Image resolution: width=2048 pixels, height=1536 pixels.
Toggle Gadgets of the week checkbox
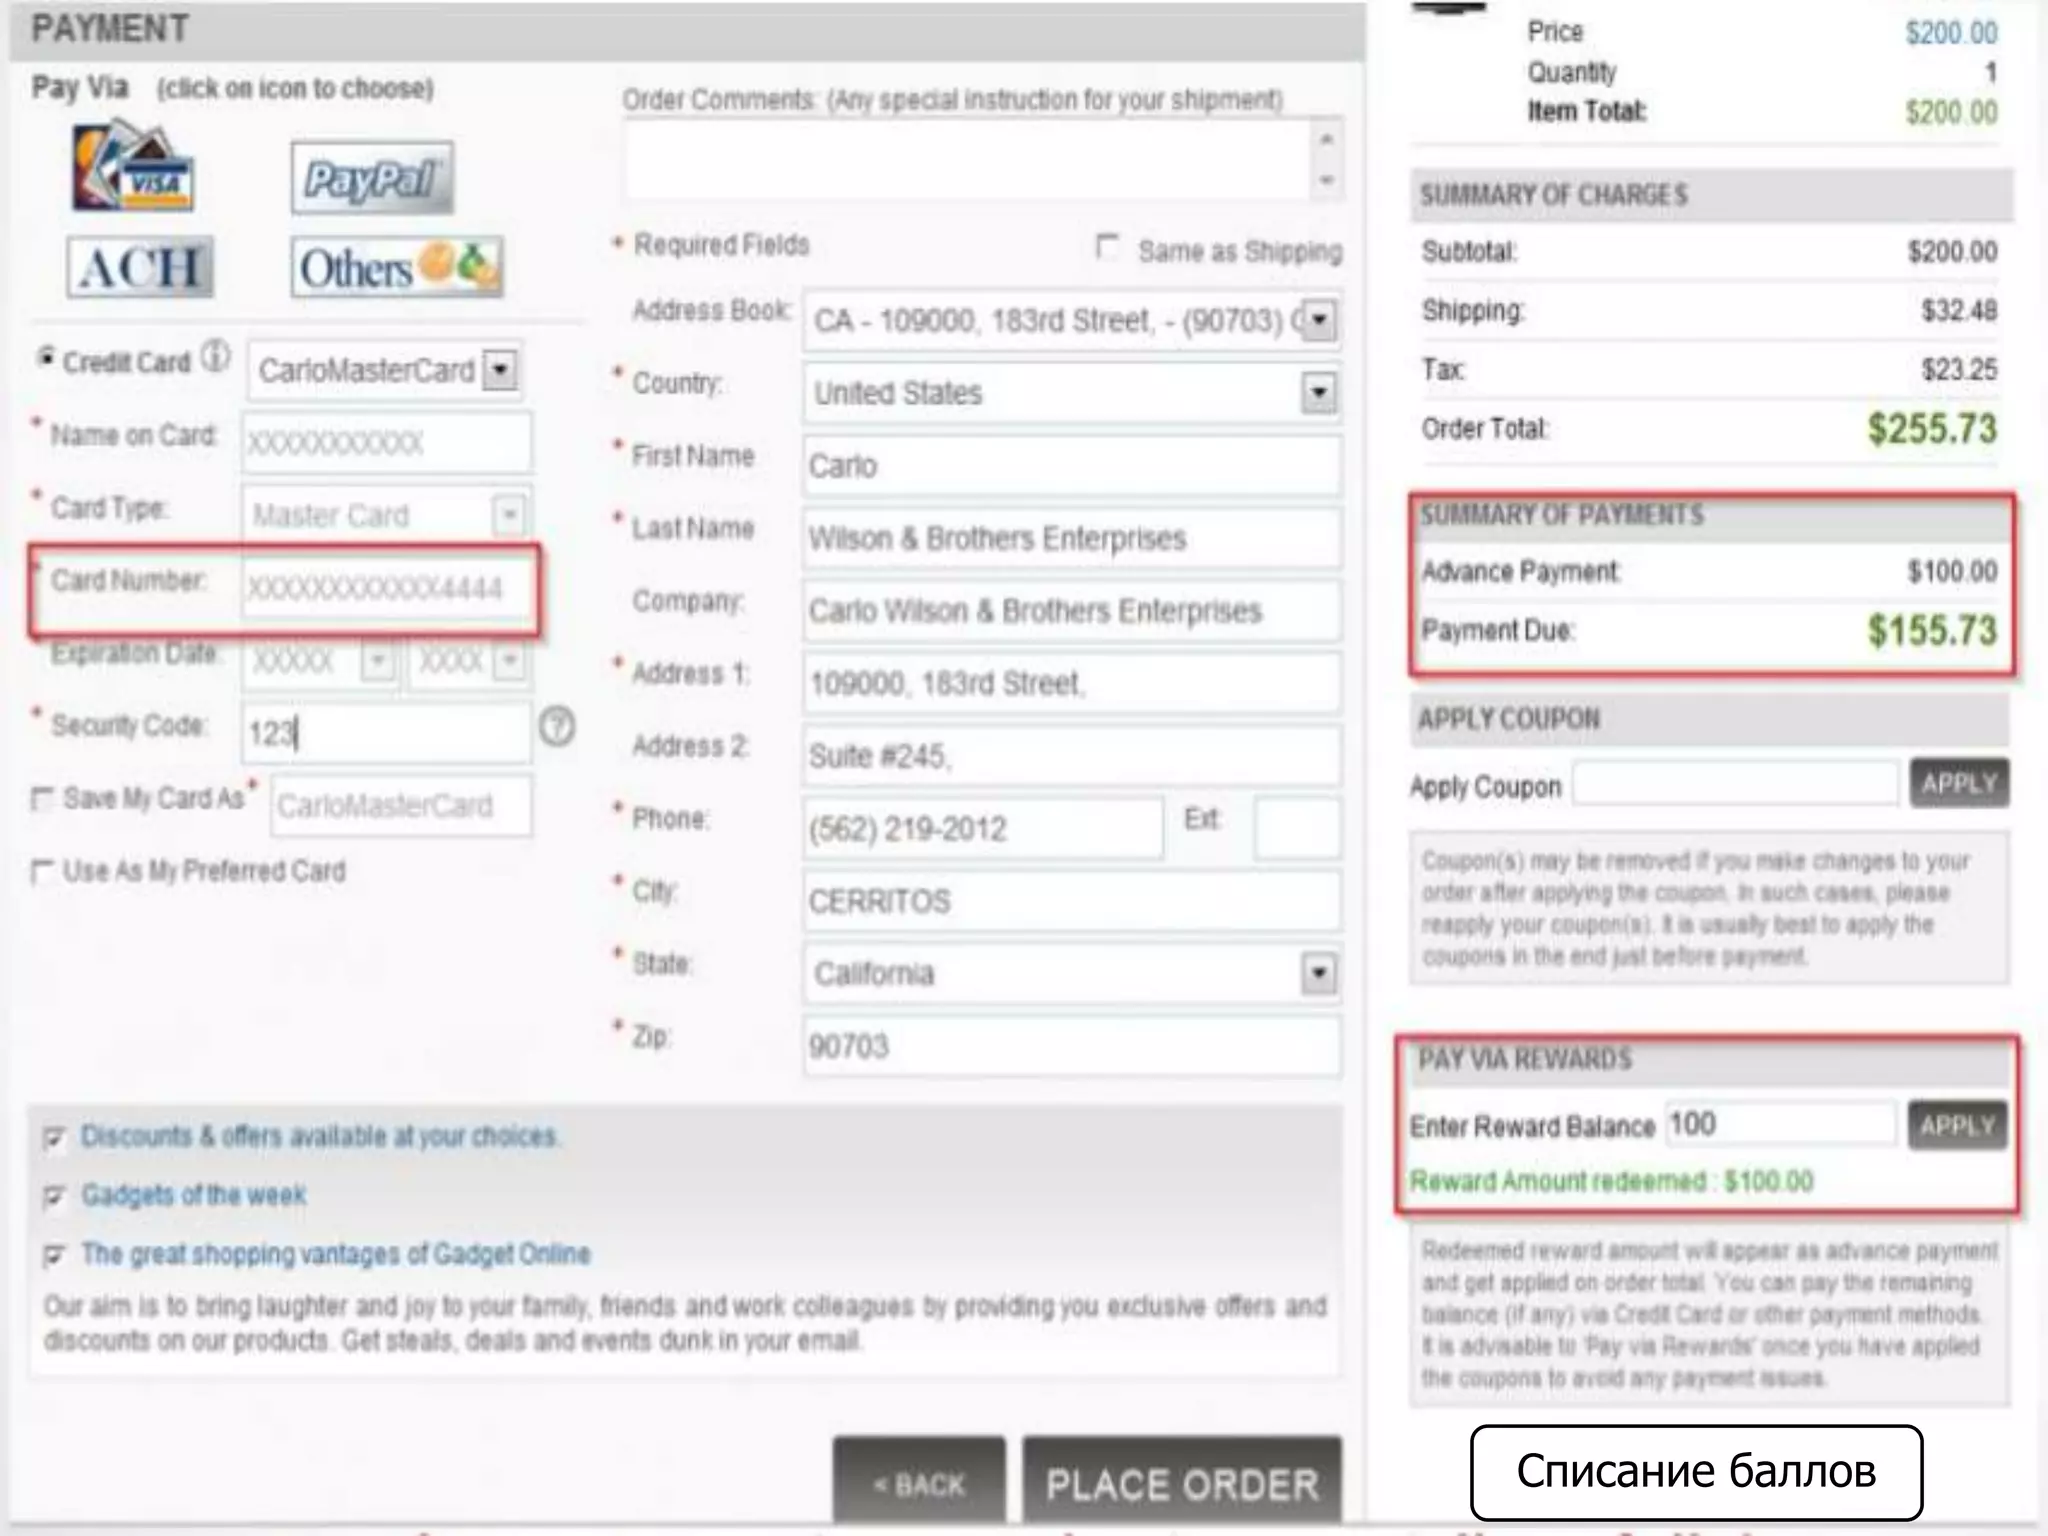54,1196
